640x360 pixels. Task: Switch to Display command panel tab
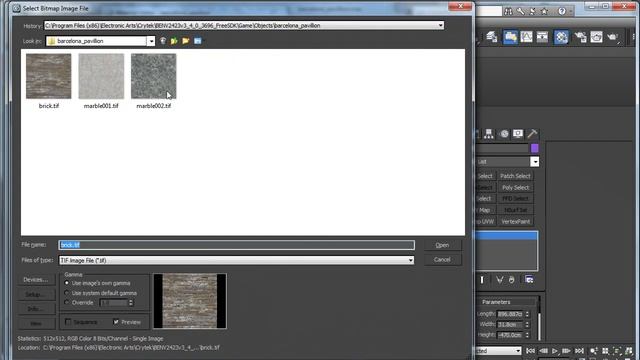[518, 134]
